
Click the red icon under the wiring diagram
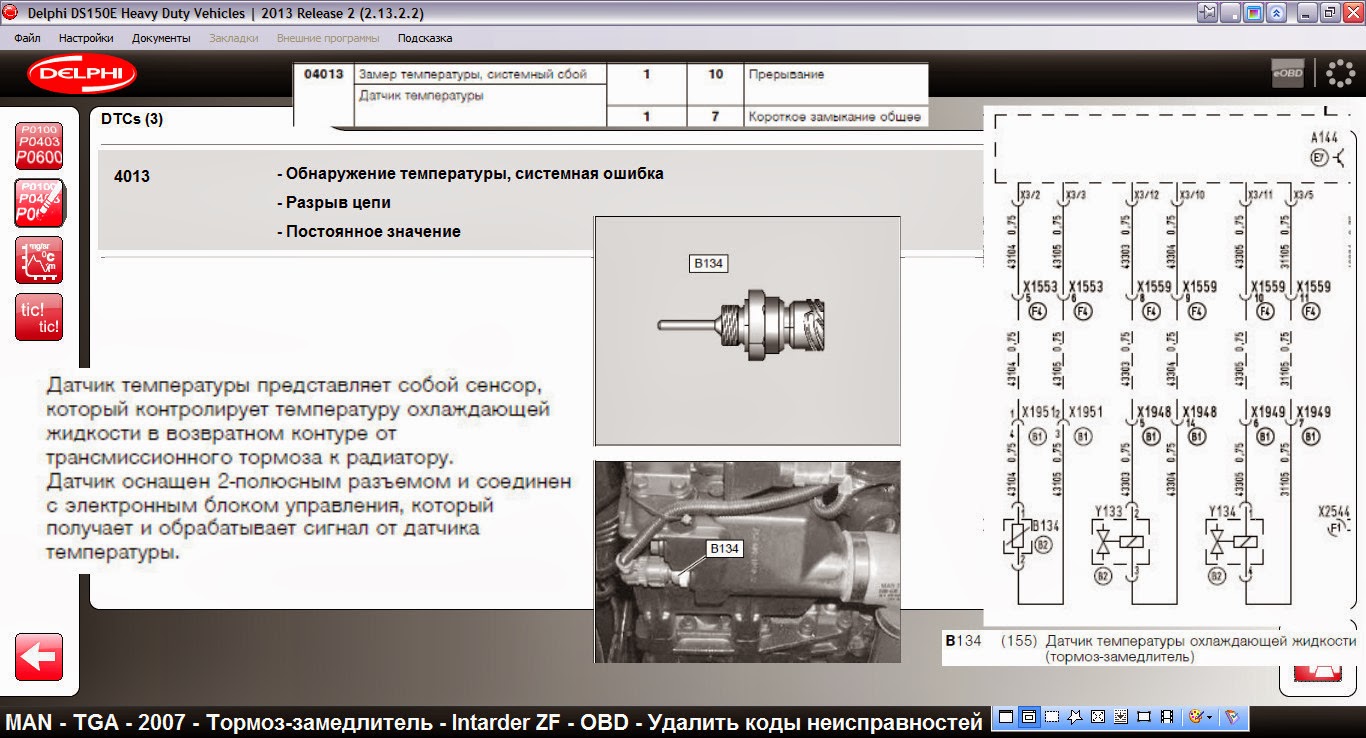(x=1318, y=674)
